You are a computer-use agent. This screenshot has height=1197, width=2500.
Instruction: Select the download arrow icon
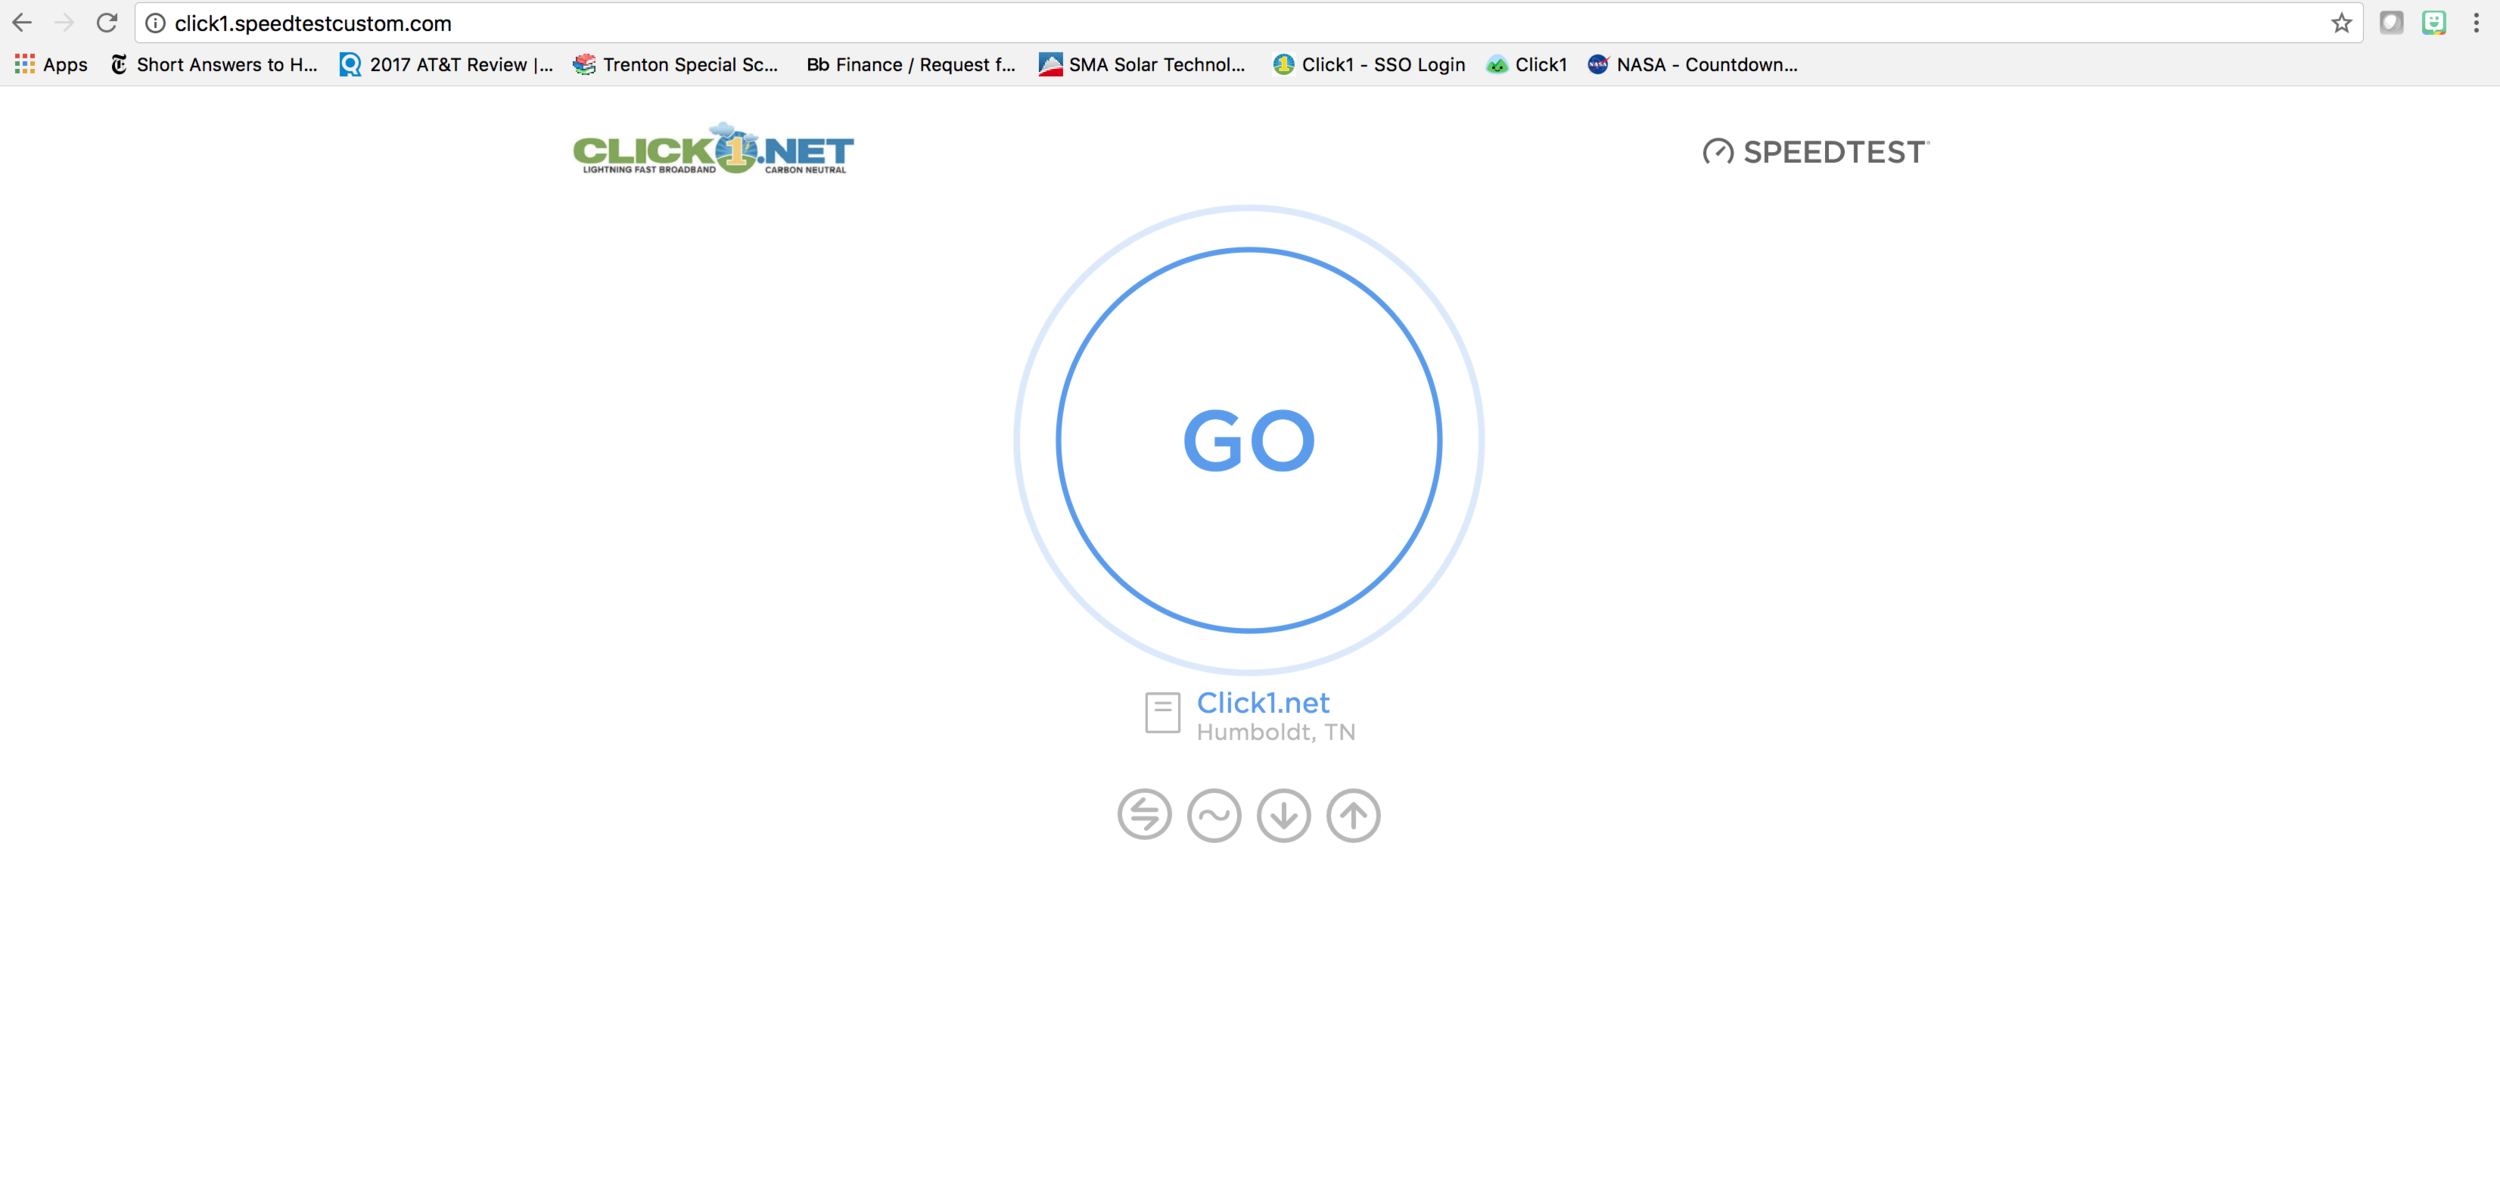(1284, 815)
